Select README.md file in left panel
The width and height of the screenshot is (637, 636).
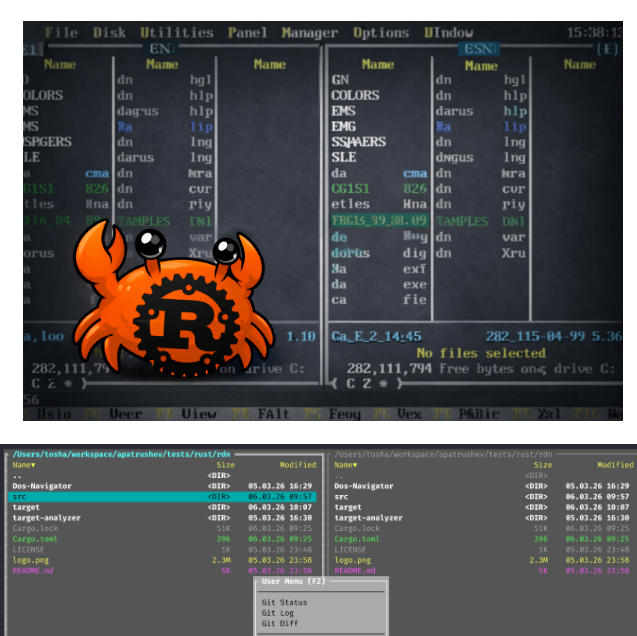(162, 571)
